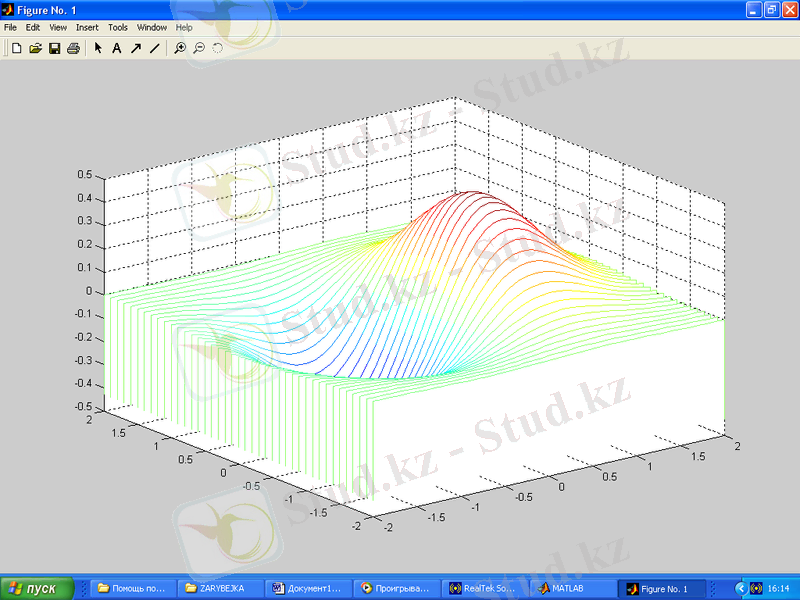Click the 0.5 label on the vertical axis
Viewport: 800px width, 600px height.
(x=85, y=174)
